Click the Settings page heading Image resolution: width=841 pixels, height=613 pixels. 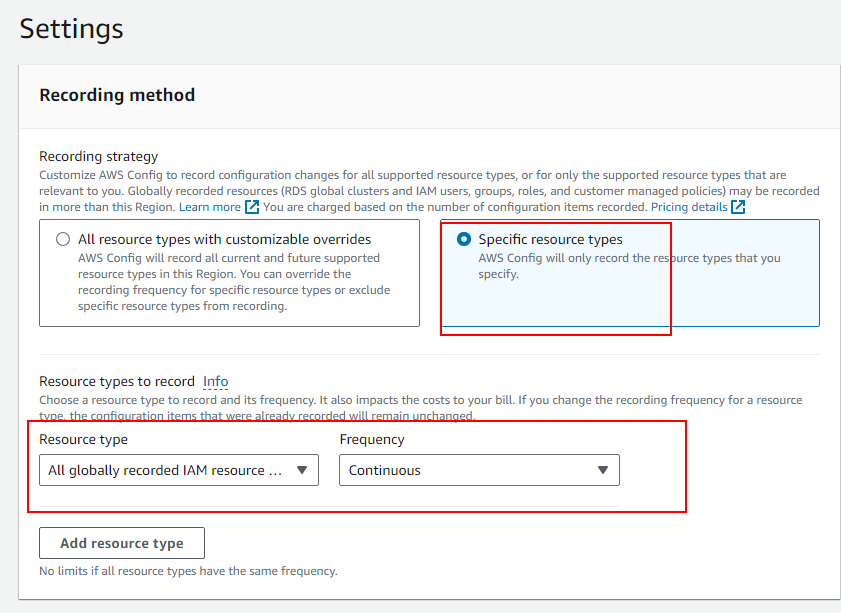[72, 28]
